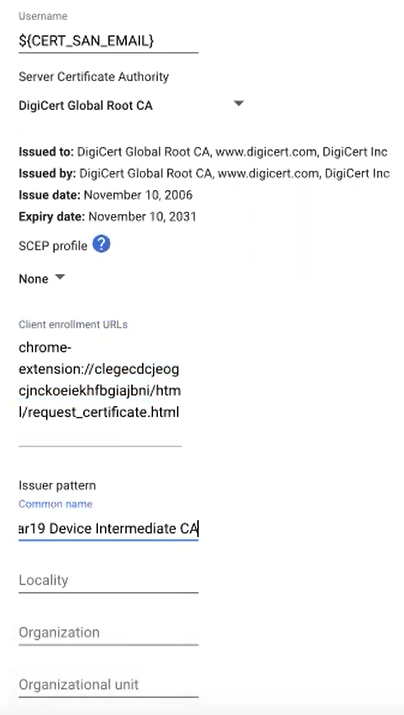Open the SCEP profile help icon
The height and width of the screenshot is (715, 404).
click(x=101, y=244)
